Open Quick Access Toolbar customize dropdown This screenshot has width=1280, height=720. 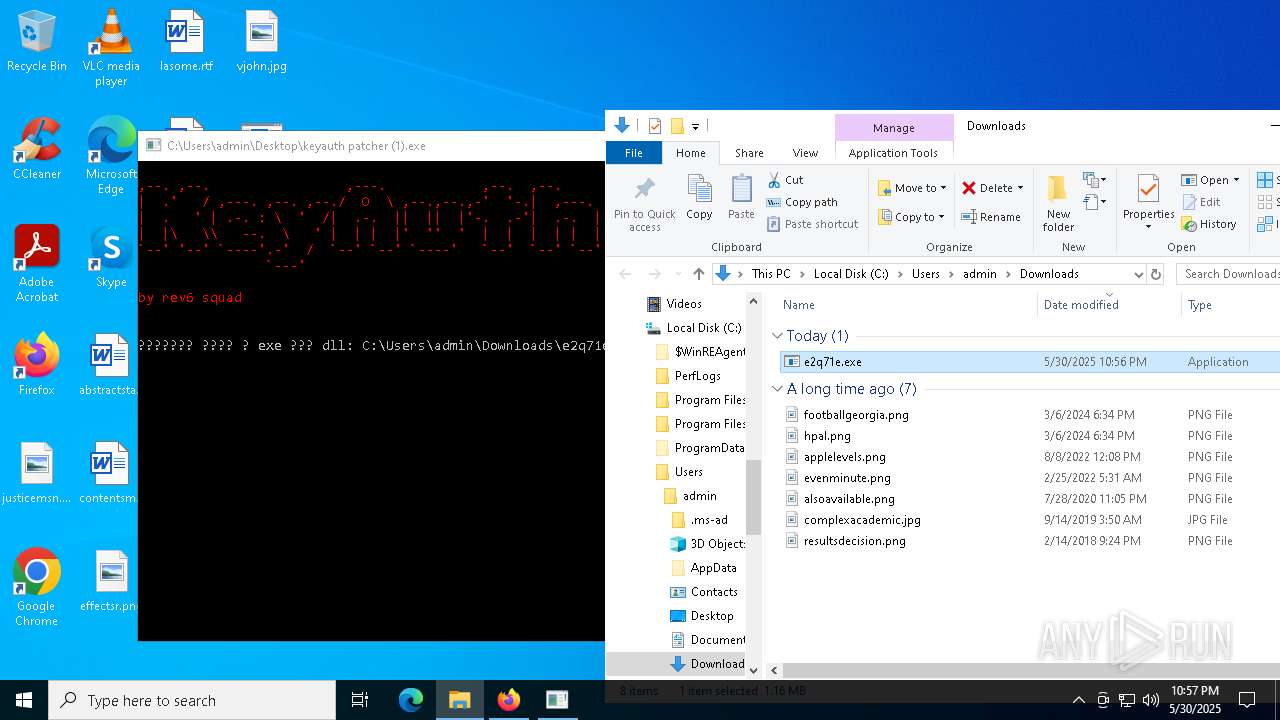[695, 126]
